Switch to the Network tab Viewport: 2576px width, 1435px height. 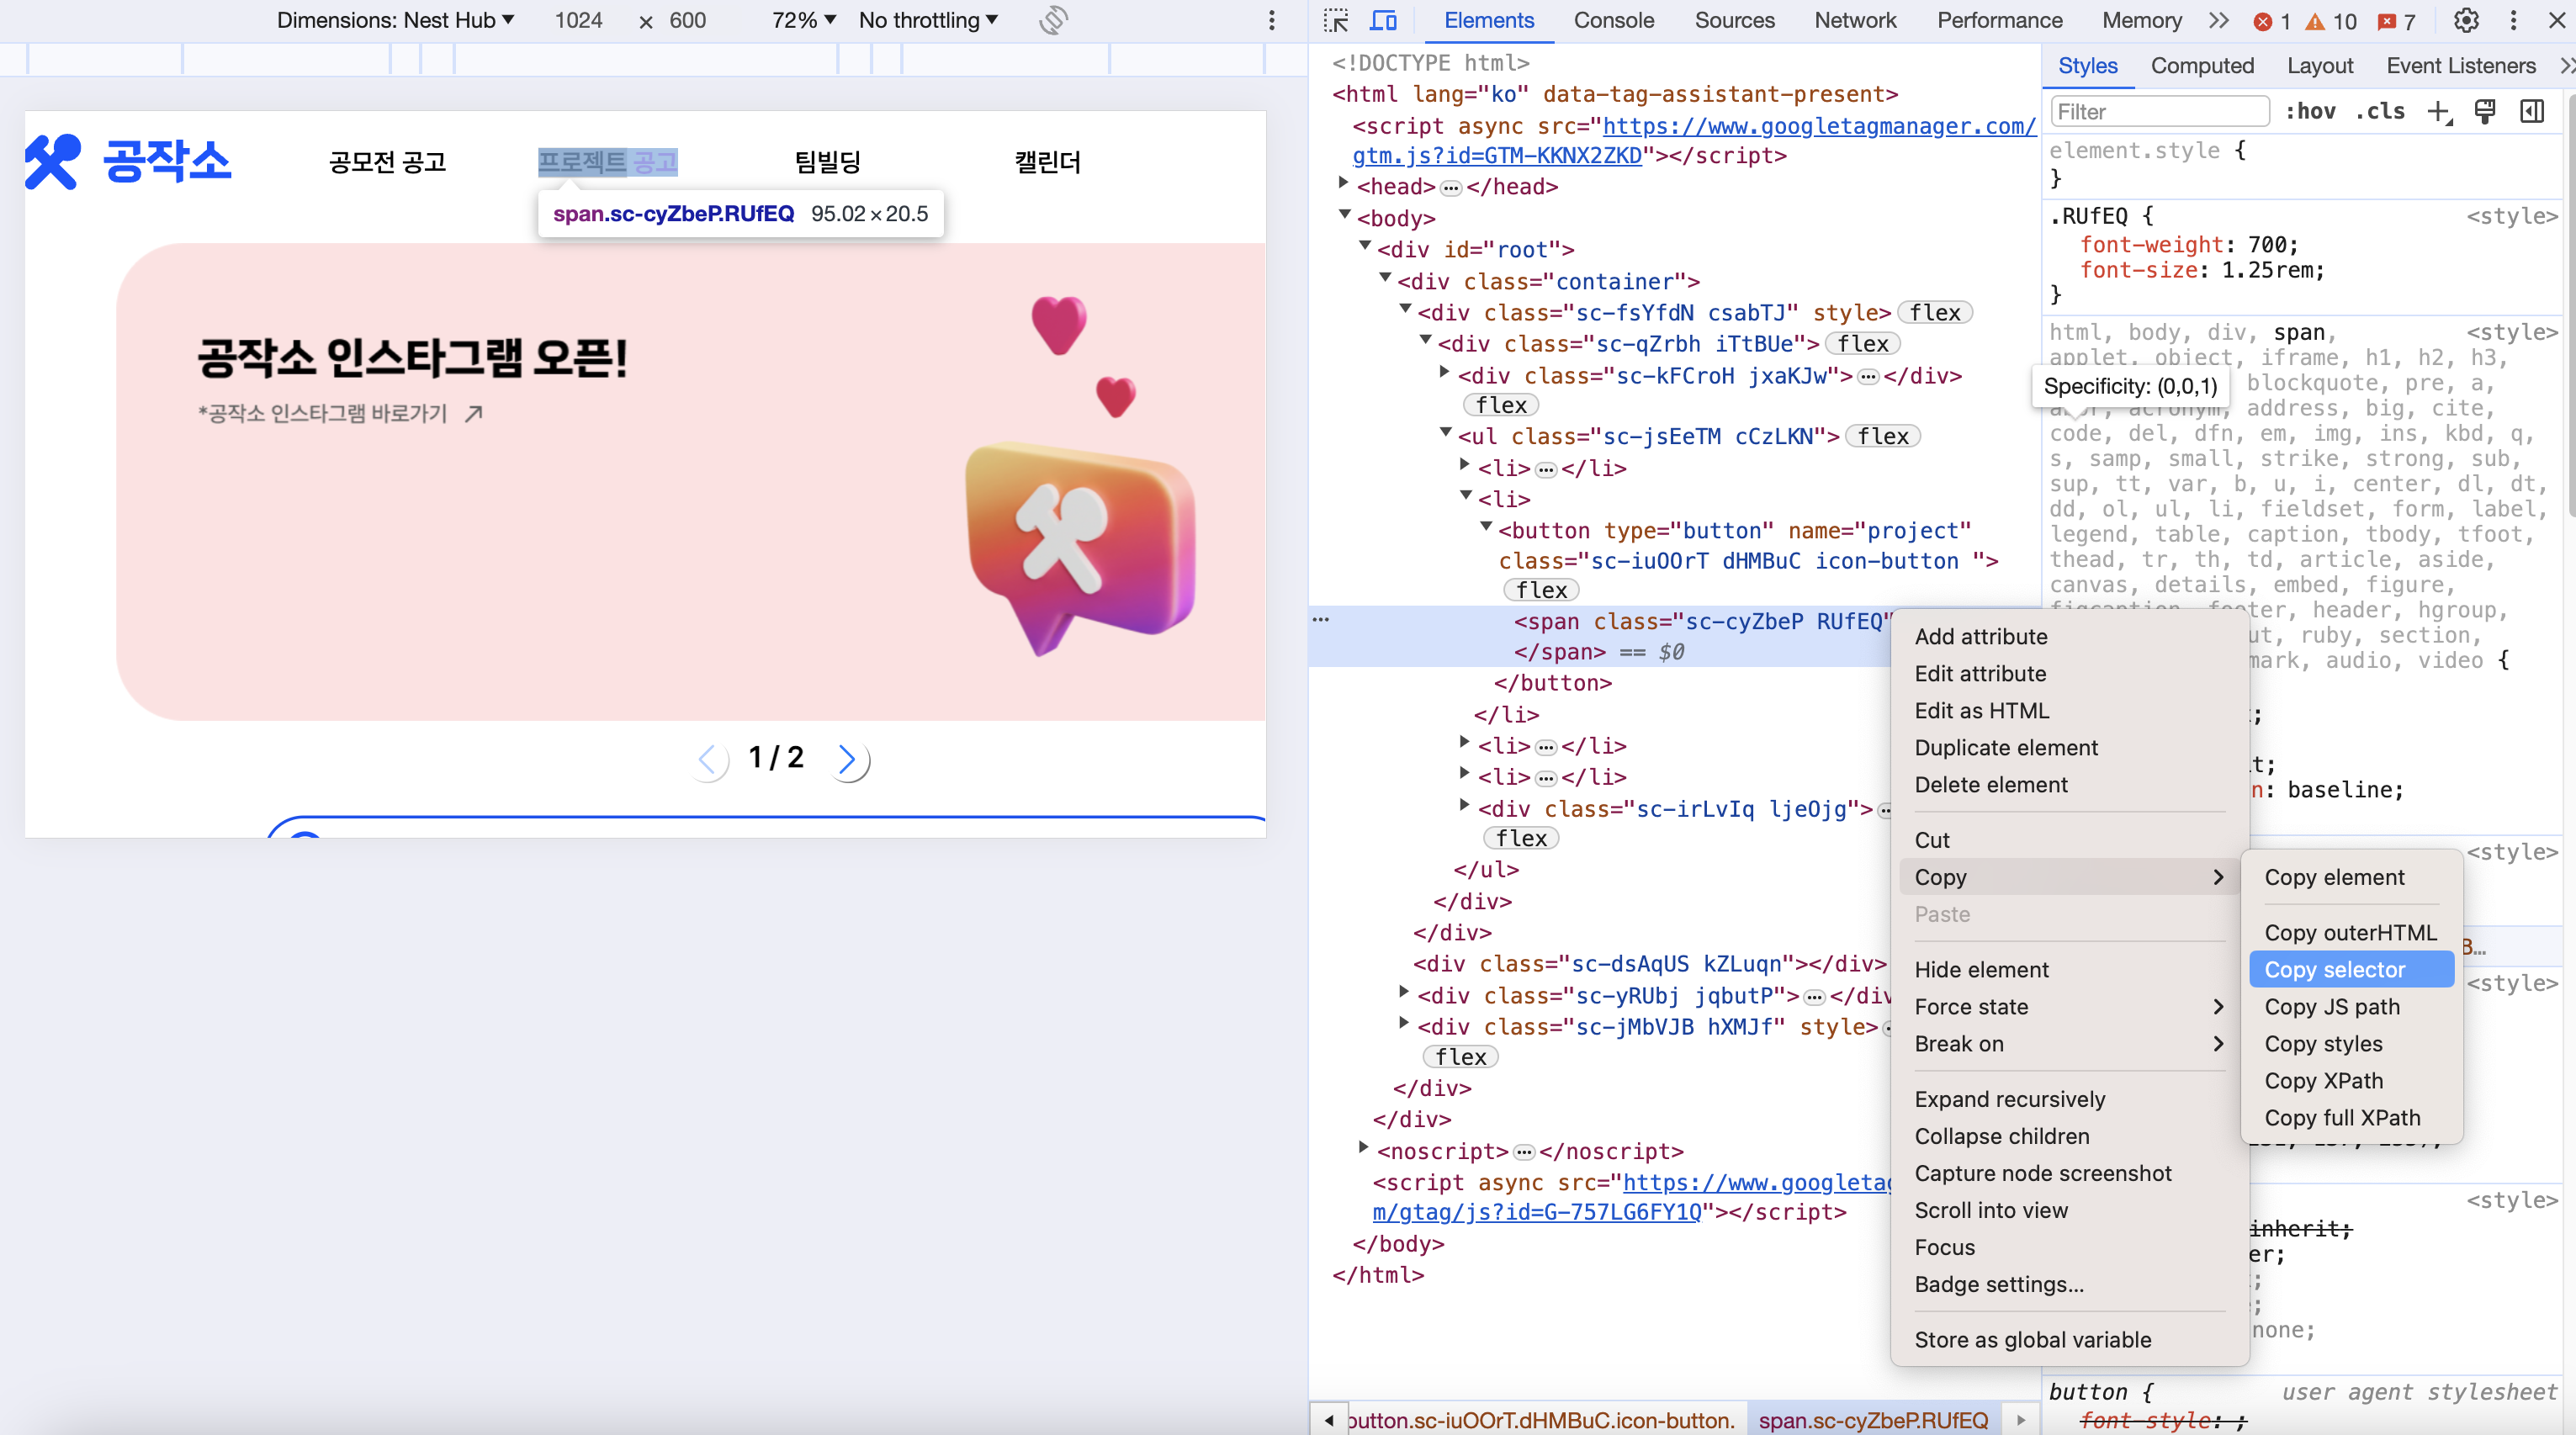[x=1856, y=20]
